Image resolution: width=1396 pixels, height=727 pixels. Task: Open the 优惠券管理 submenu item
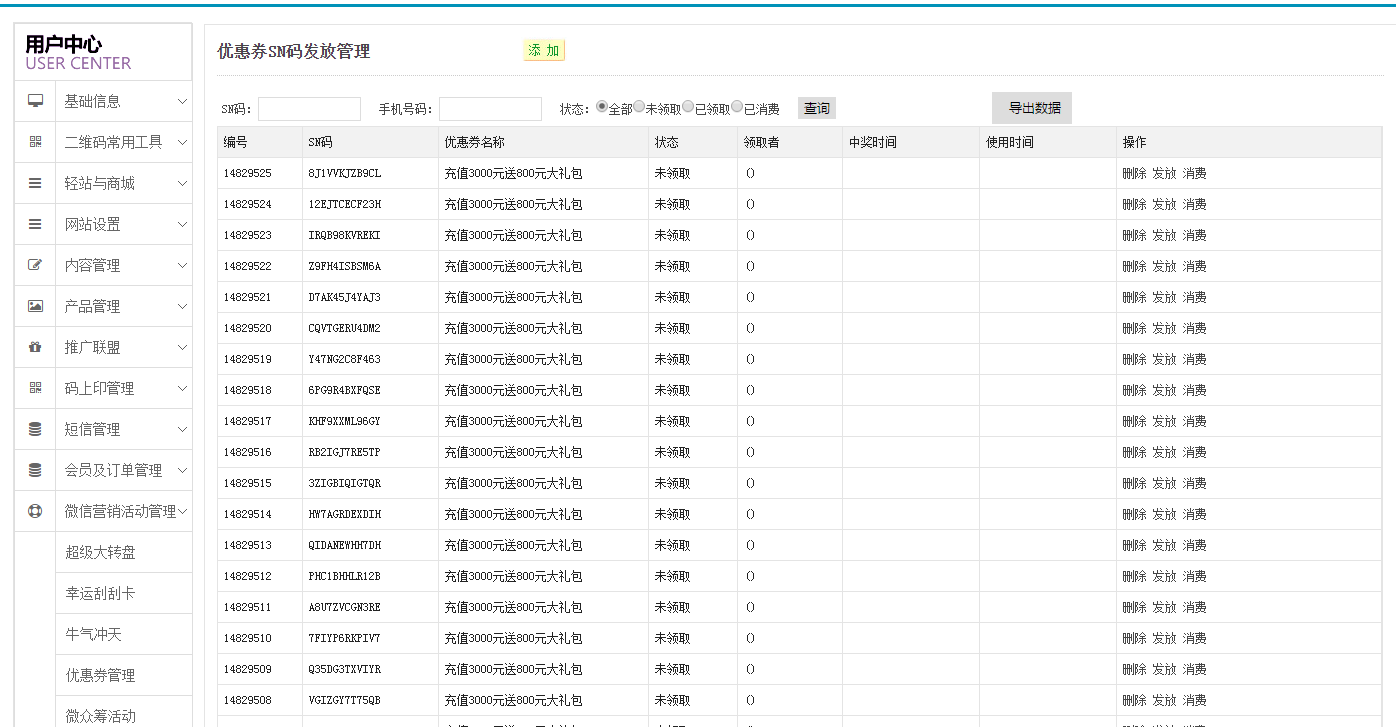(100, 675)
